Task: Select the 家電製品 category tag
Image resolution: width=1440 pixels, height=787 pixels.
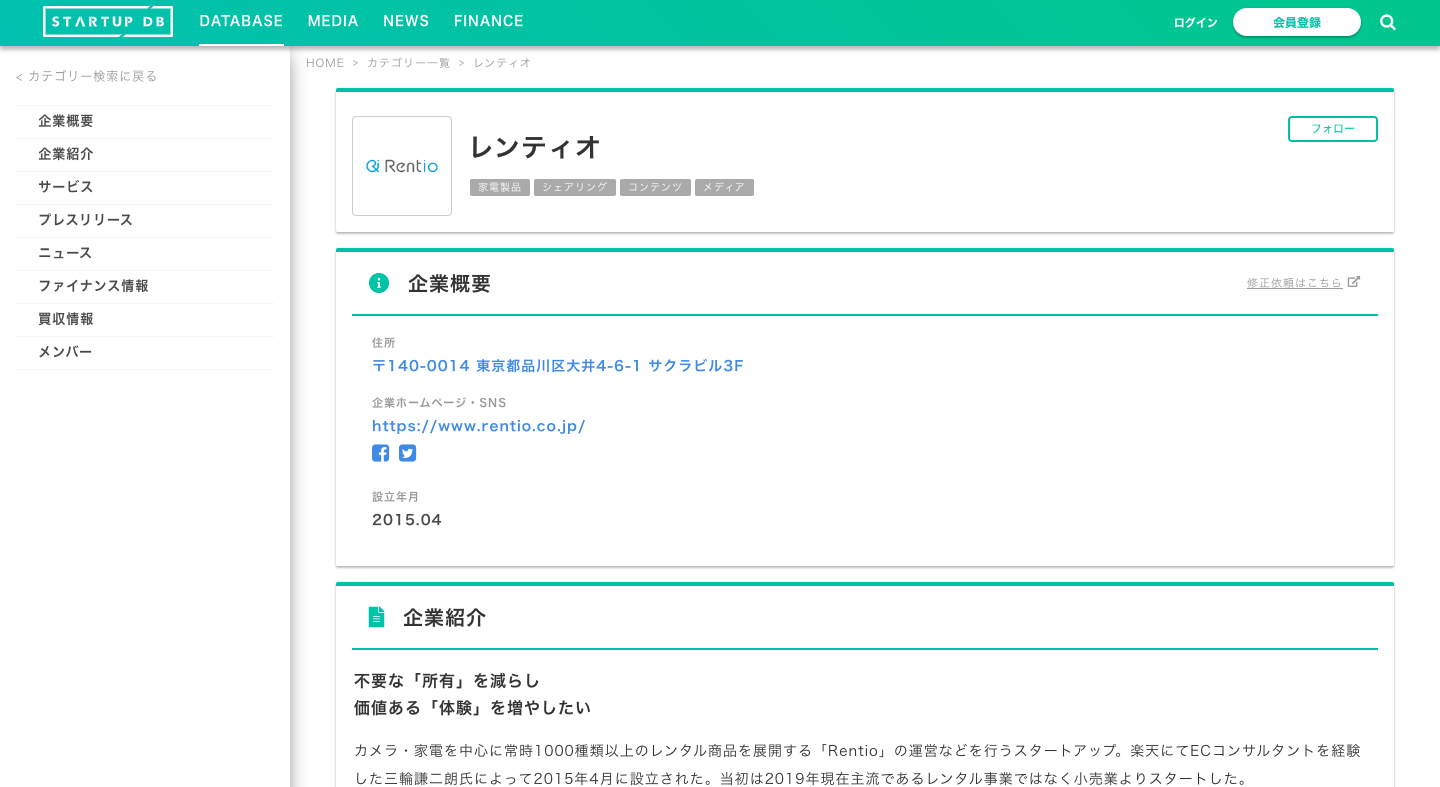Action: tap(500, 187)
